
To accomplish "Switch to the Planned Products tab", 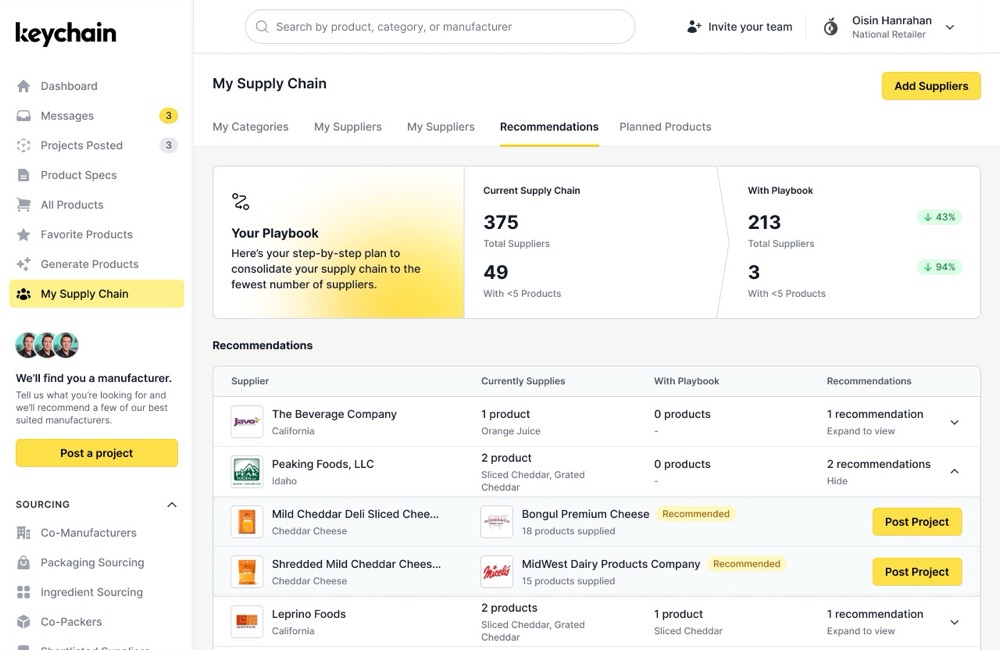I will 665,127.
